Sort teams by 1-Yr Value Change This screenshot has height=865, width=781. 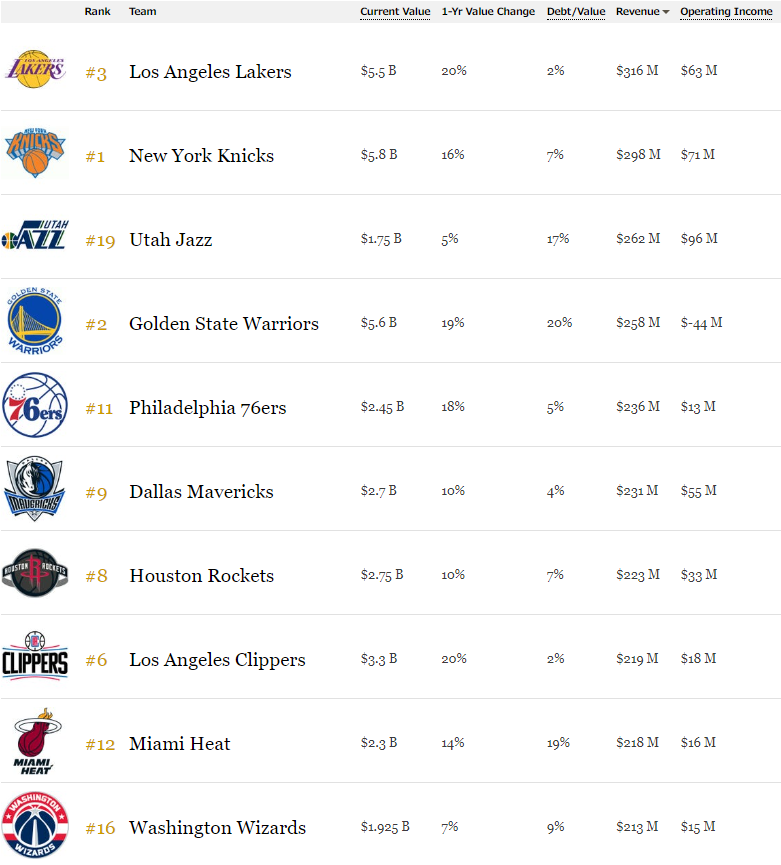click(488, 11)
